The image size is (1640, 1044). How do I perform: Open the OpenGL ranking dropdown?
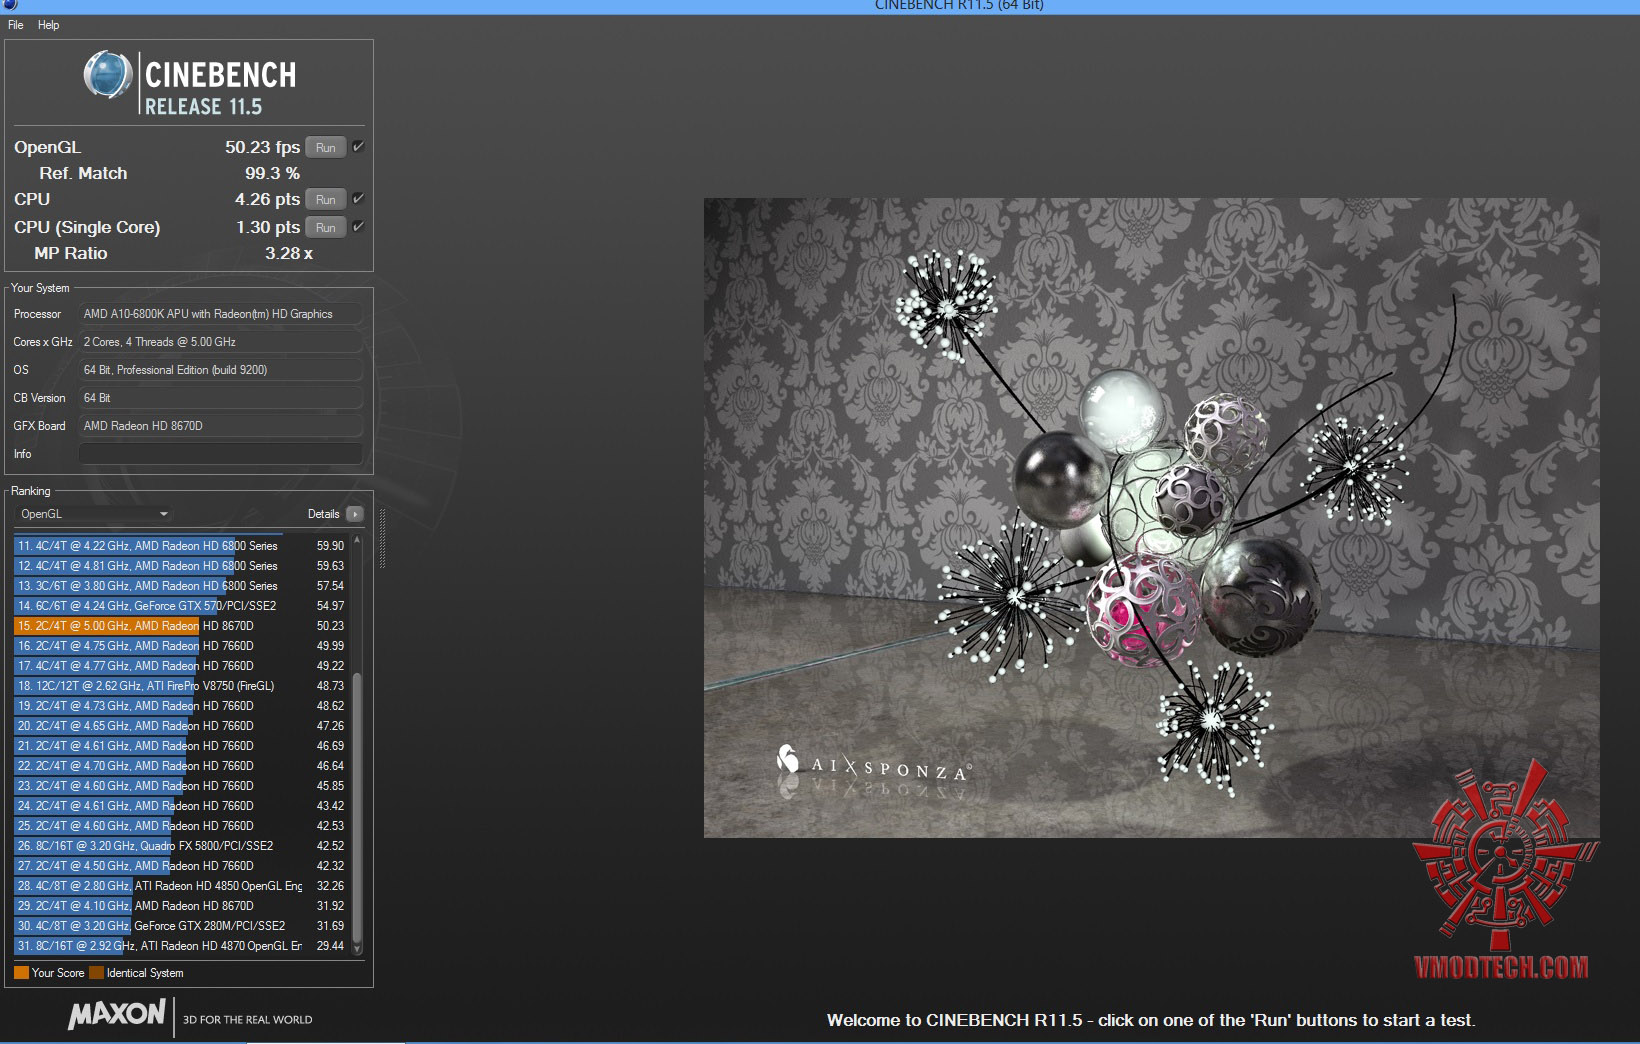click(x=94, y=514)
